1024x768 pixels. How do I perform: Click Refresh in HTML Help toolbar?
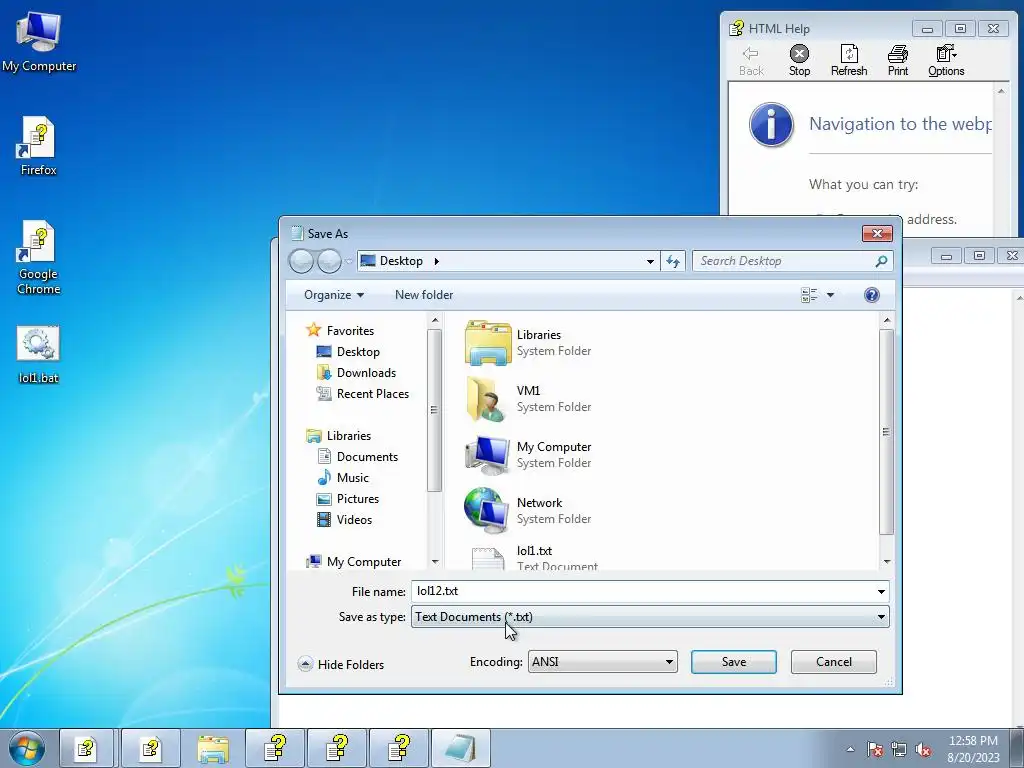tap(849, 61)
